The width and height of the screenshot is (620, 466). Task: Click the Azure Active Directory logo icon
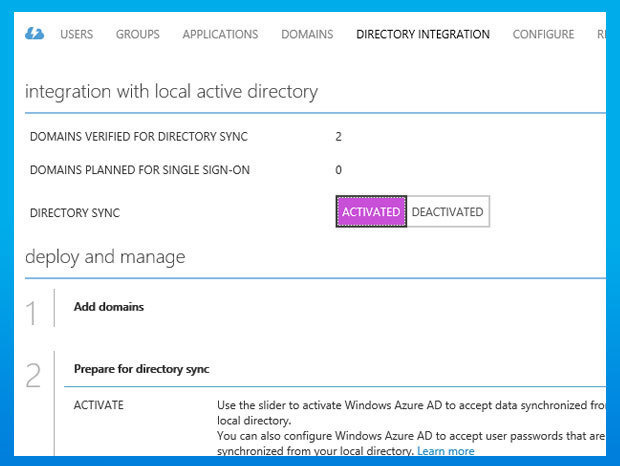pyautogui.click(x=34, y=34)
